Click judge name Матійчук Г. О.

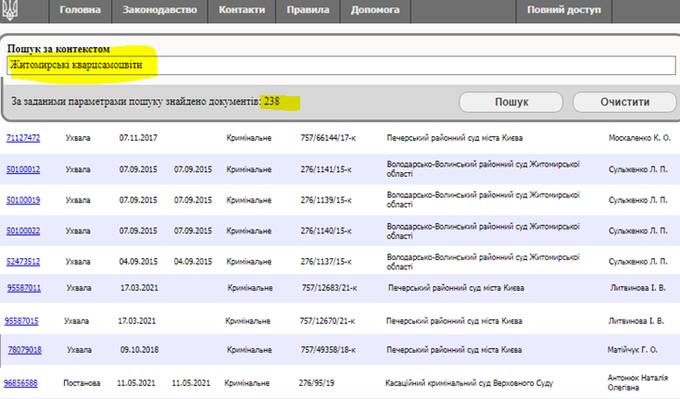click(x=632, y=350)
